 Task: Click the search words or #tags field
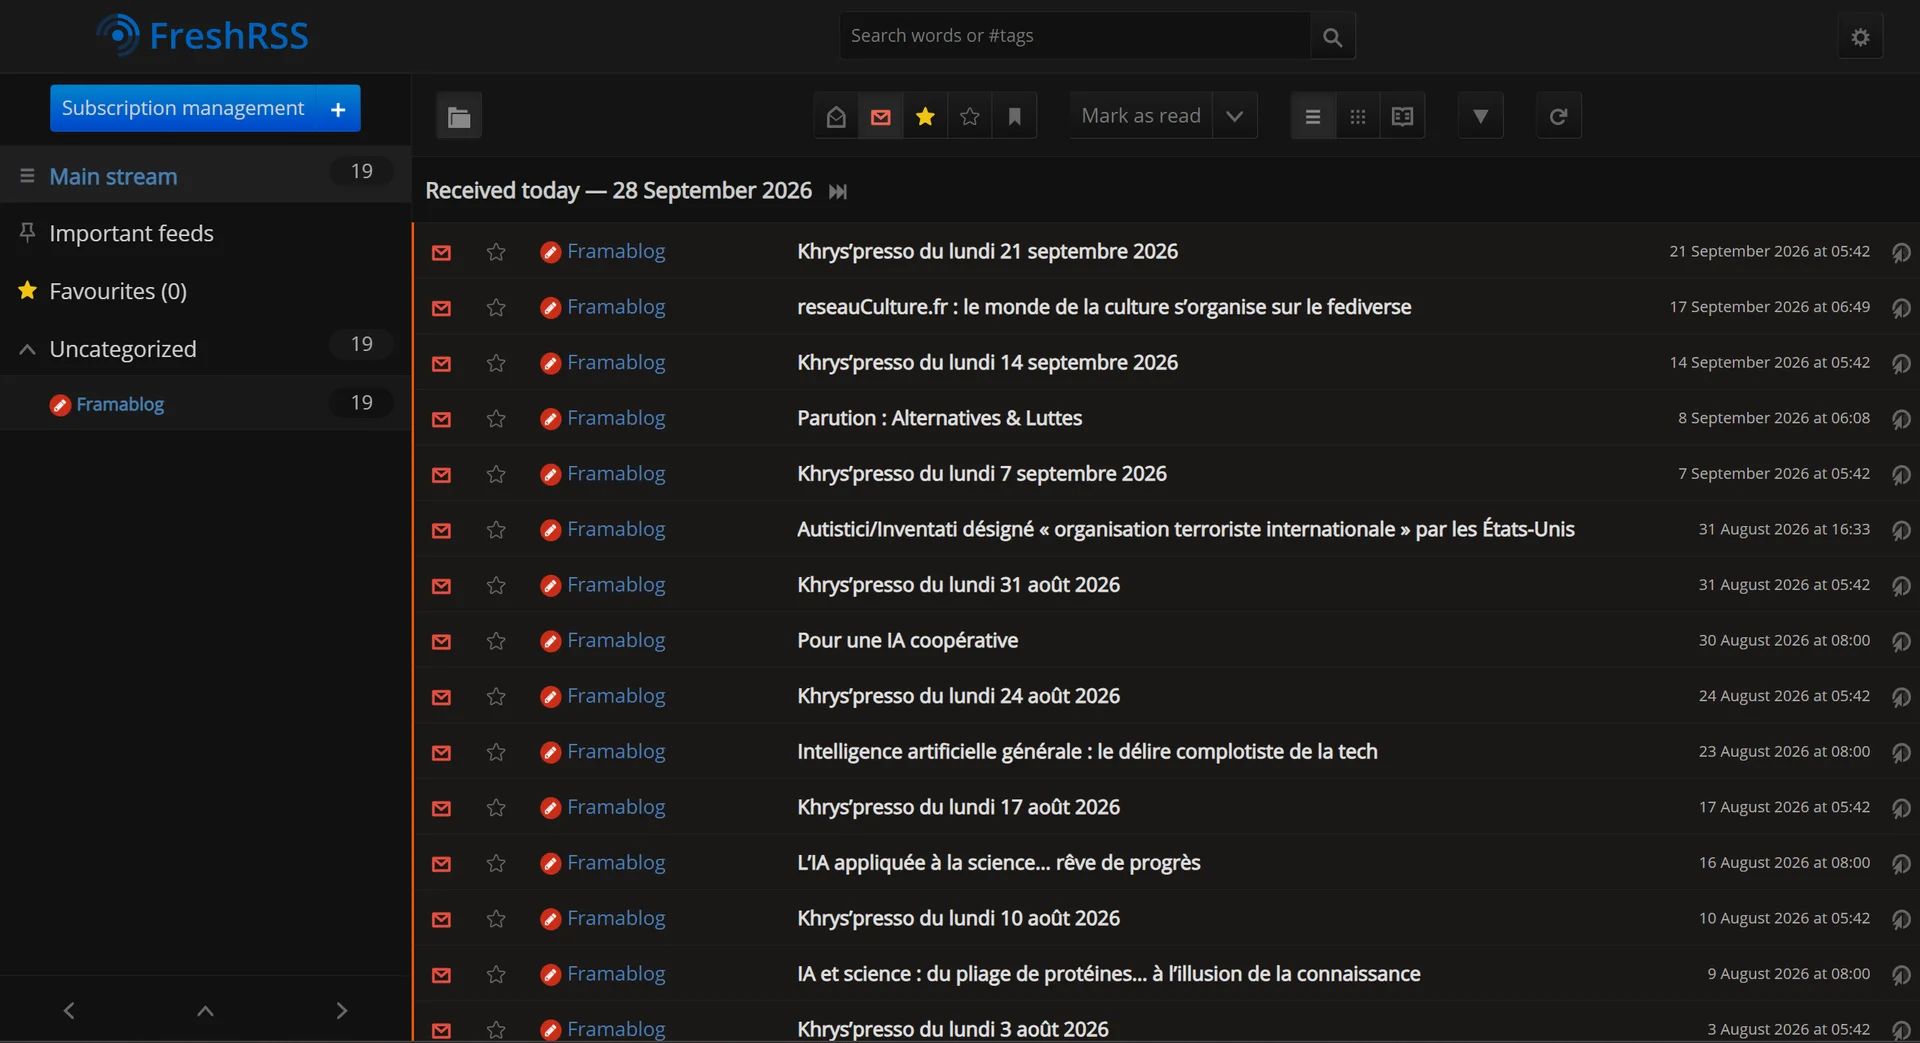point(1075,36)
